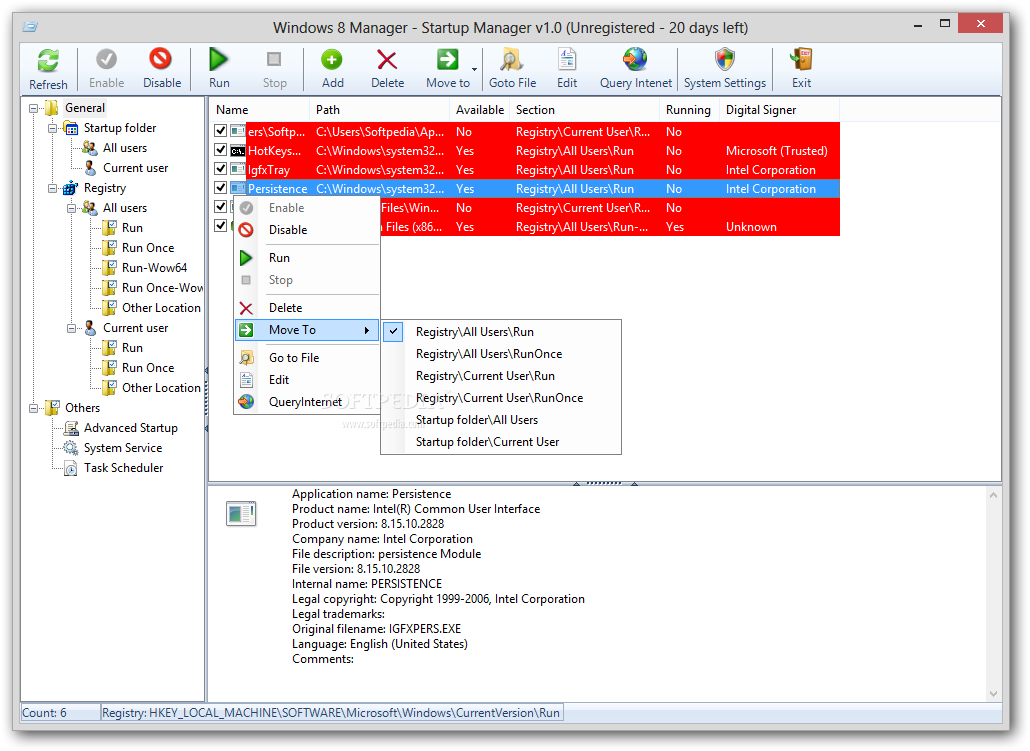Select Other Location under Current user
Viewport: 1030px width, 751px height.
[x=161, y=388]
